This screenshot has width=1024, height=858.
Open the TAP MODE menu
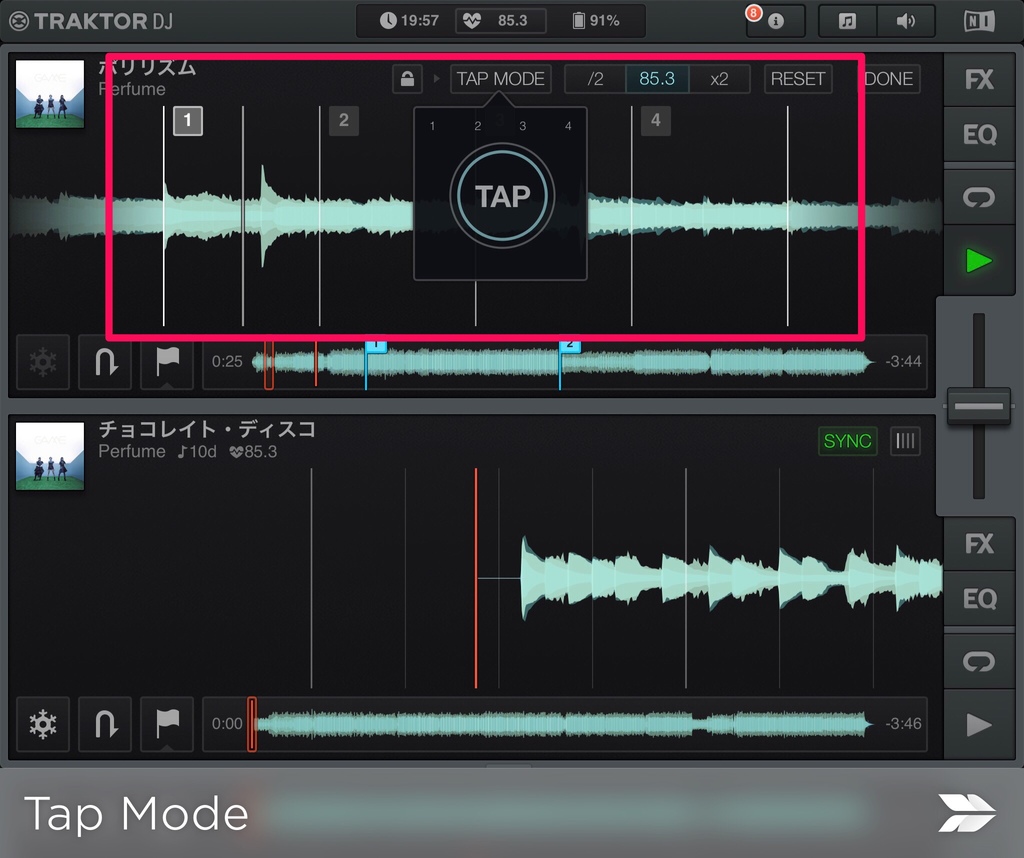(x=500, y=79)
